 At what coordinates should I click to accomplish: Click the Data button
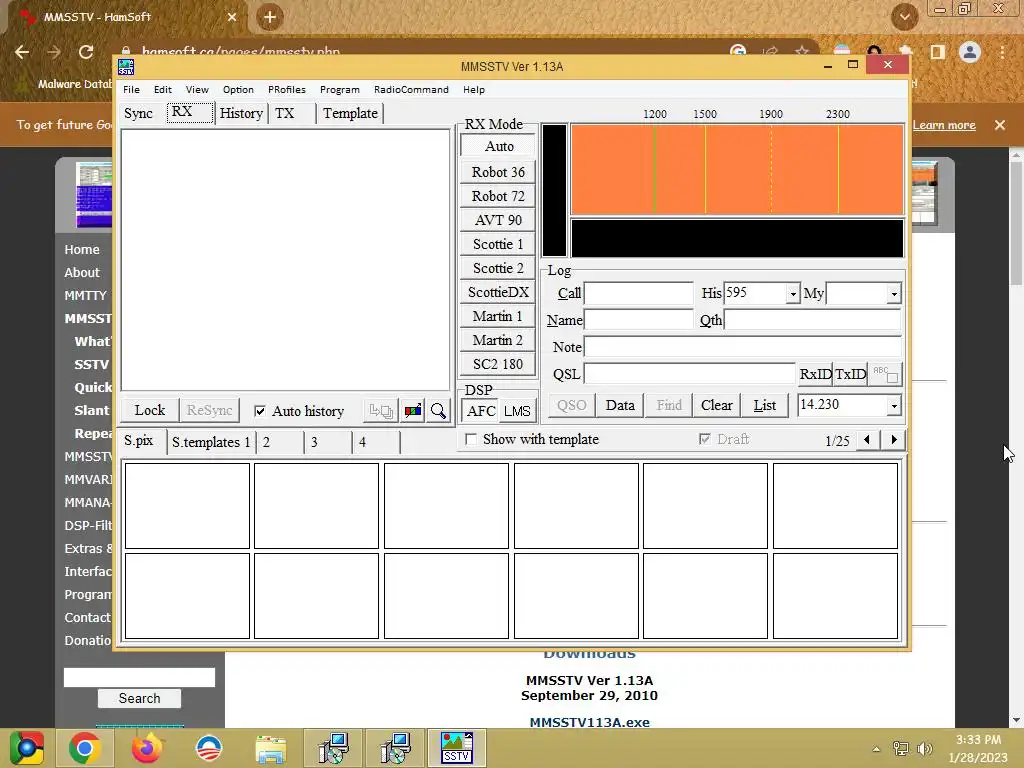pos(620,405)
